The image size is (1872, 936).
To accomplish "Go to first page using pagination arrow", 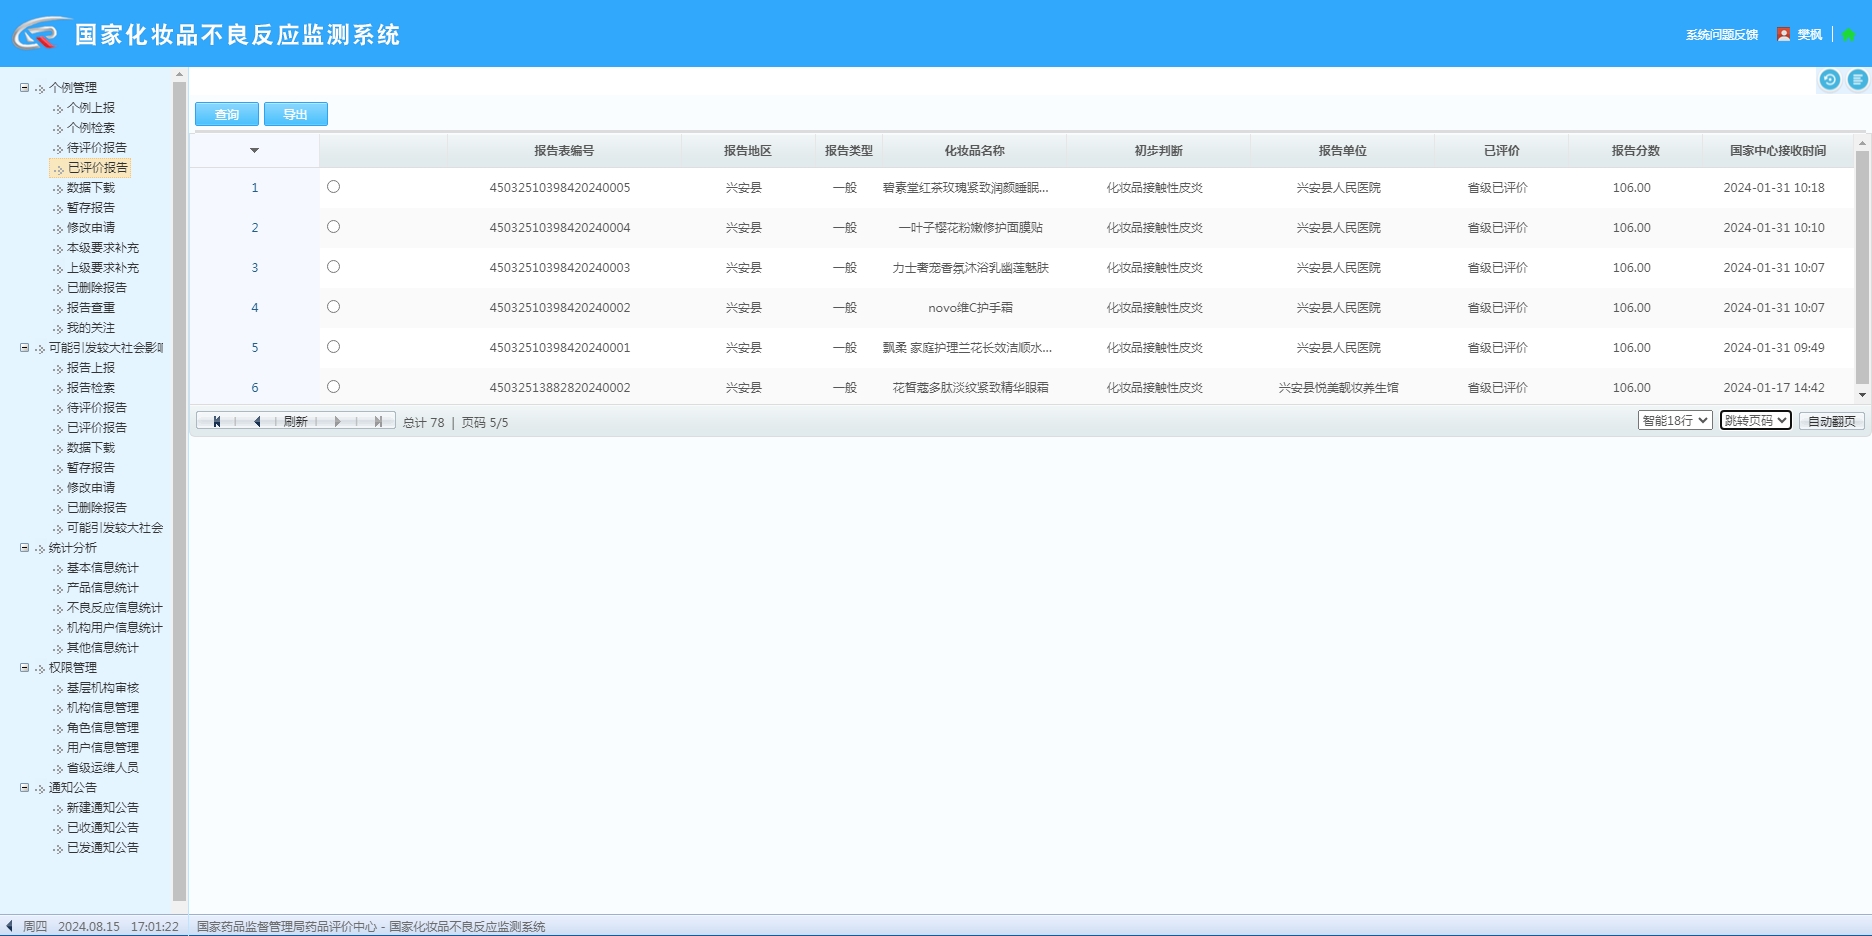I will pyautogui.click(x=216, y=422).
